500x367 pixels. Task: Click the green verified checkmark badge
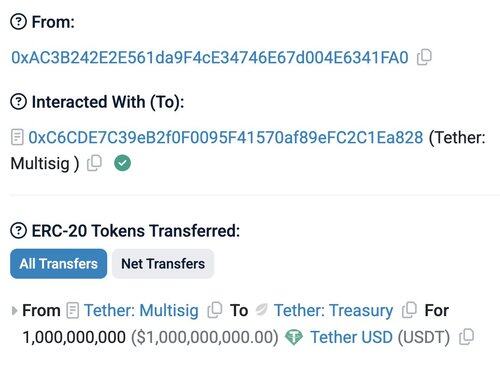(122, 163)
